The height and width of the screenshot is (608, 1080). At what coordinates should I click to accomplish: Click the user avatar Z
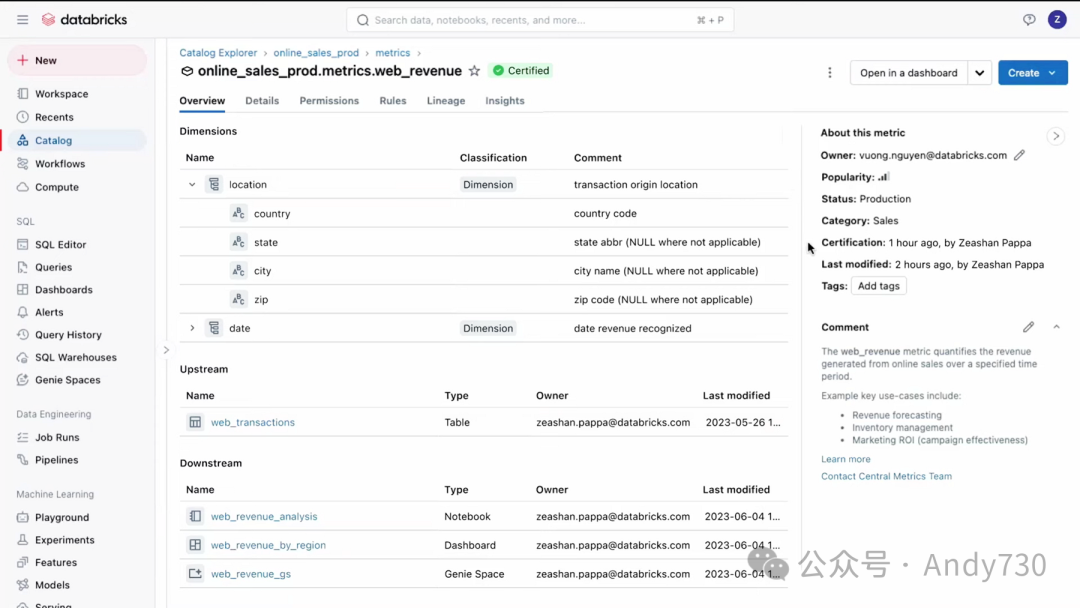pos(1057,20)
